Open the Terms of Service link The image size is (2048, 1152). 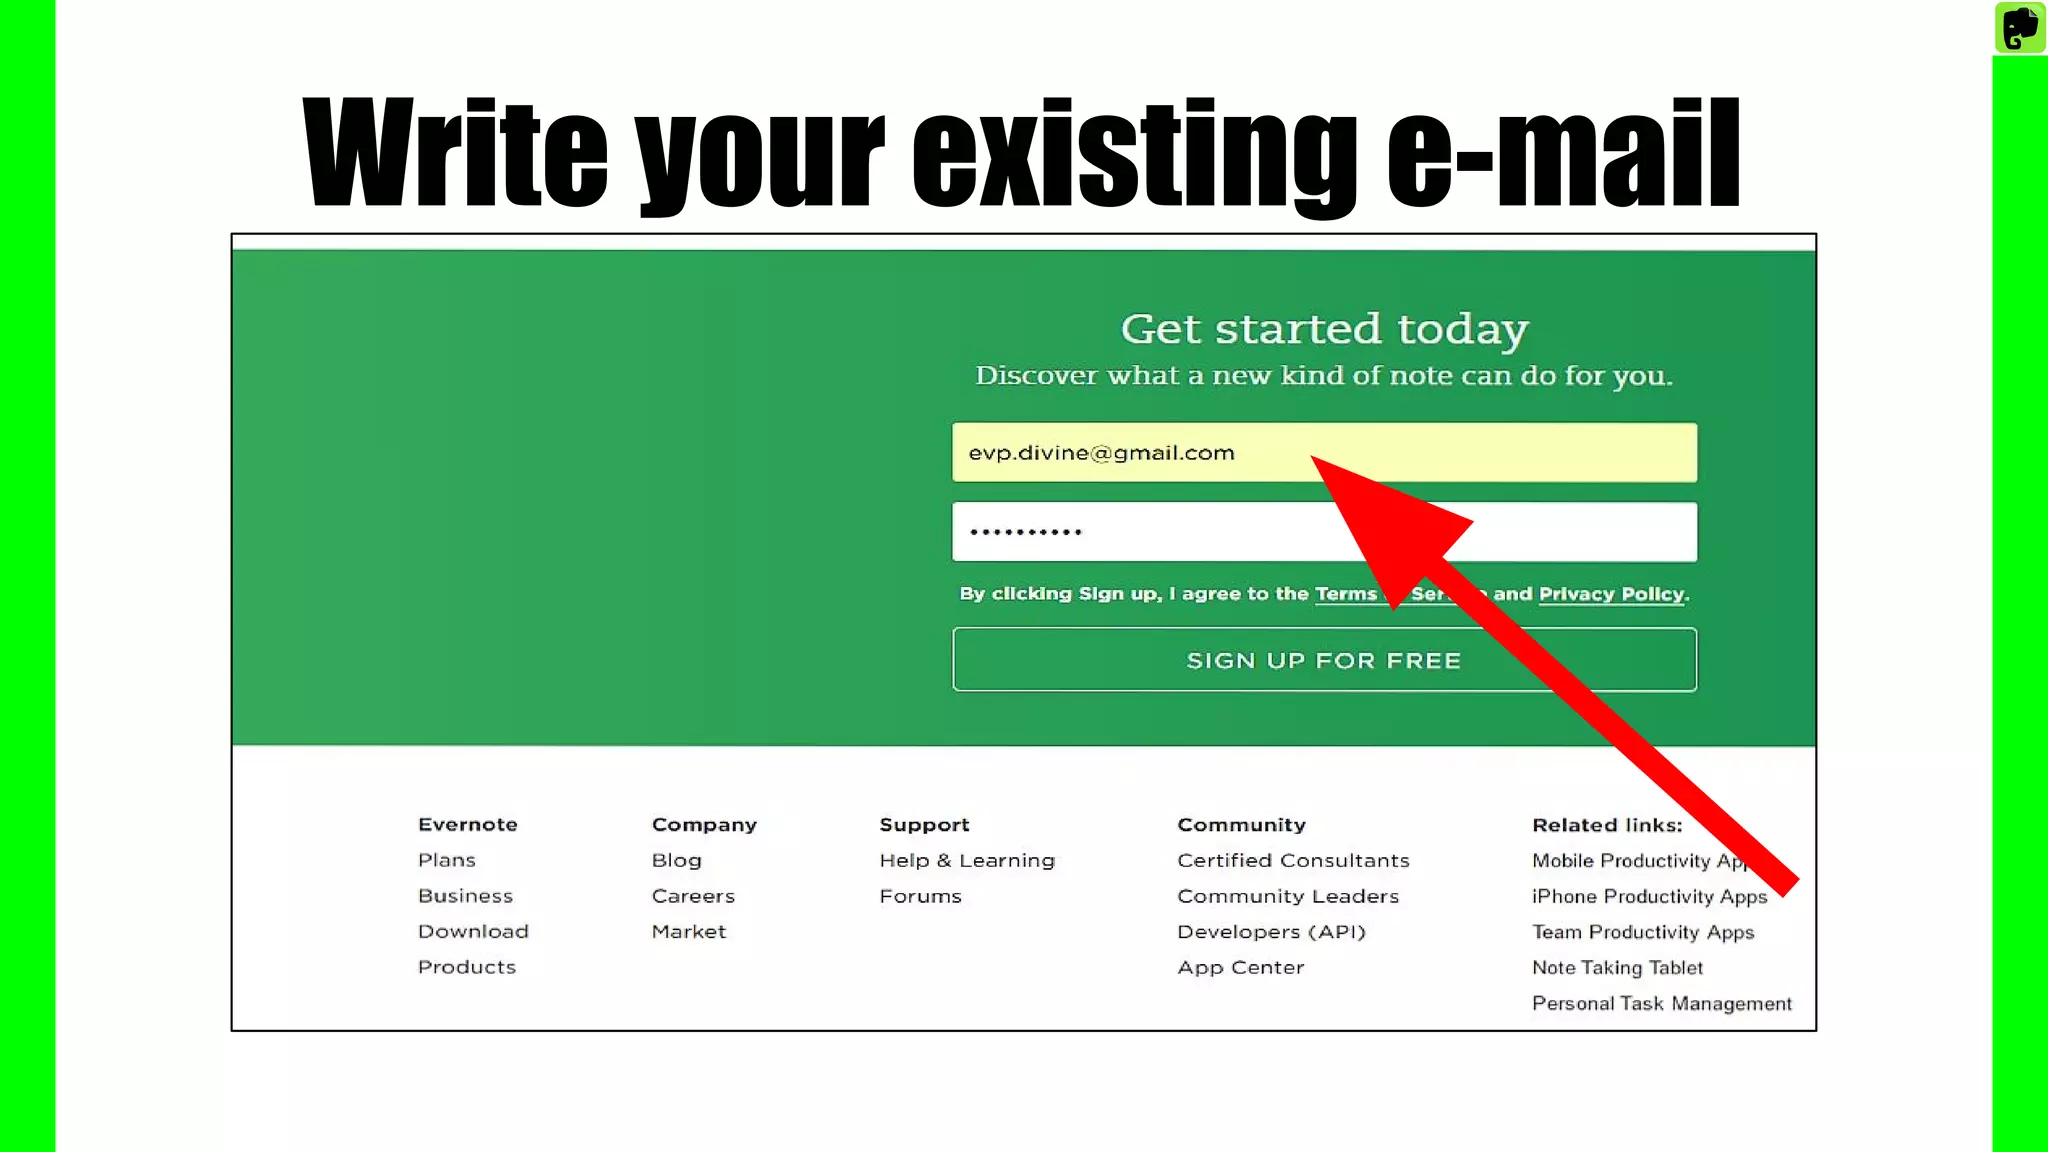pyautogui.click(x=1400, y=594)
